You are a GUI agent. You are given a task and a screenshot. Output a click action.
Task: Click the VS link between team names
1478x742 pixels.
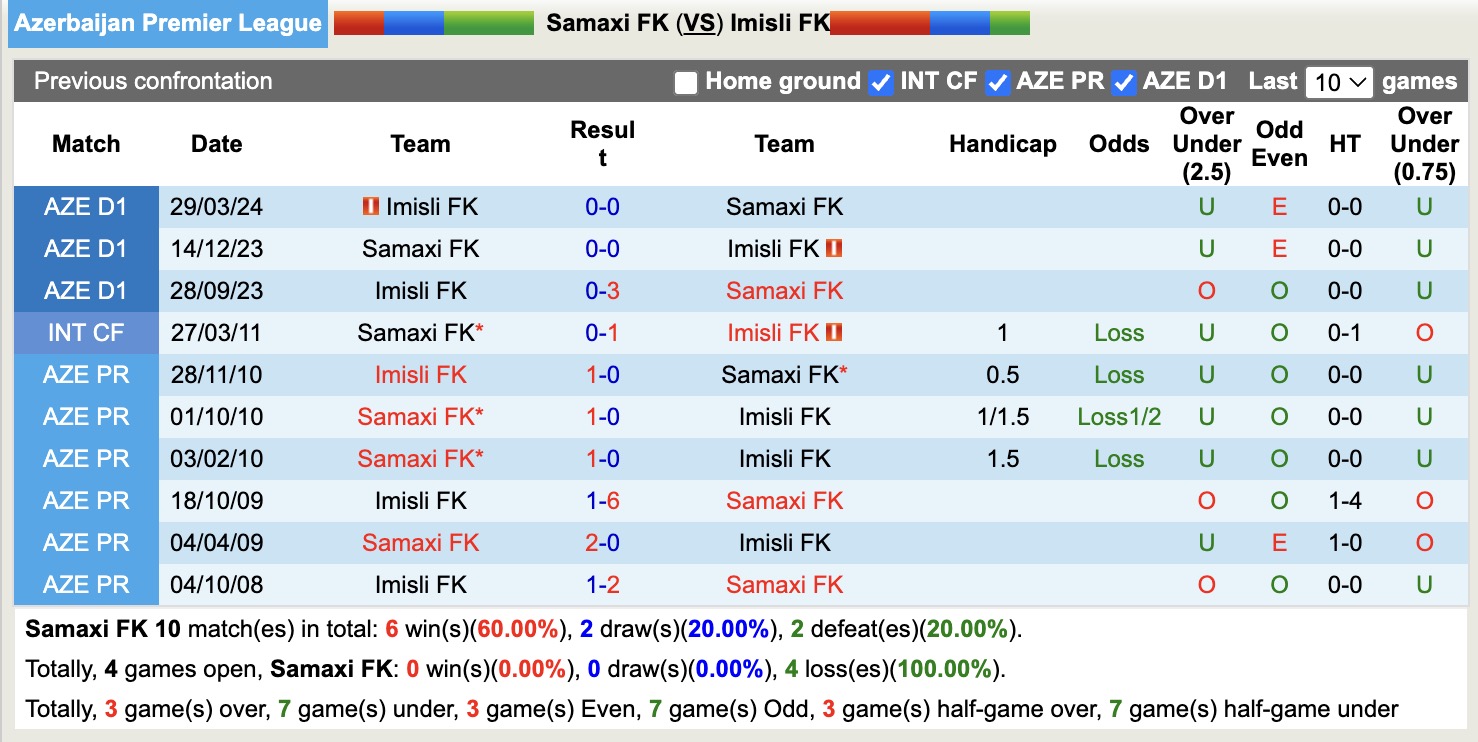[699, 23]
